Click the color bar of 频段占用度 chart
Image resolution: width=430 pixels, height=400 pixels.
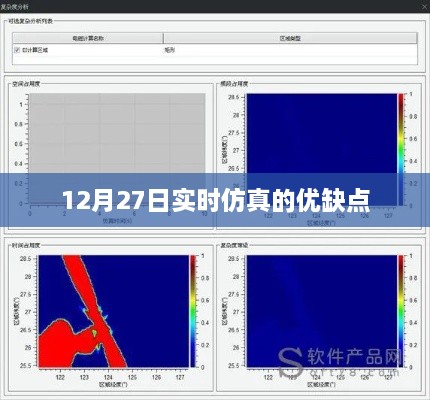pos(401,150)
